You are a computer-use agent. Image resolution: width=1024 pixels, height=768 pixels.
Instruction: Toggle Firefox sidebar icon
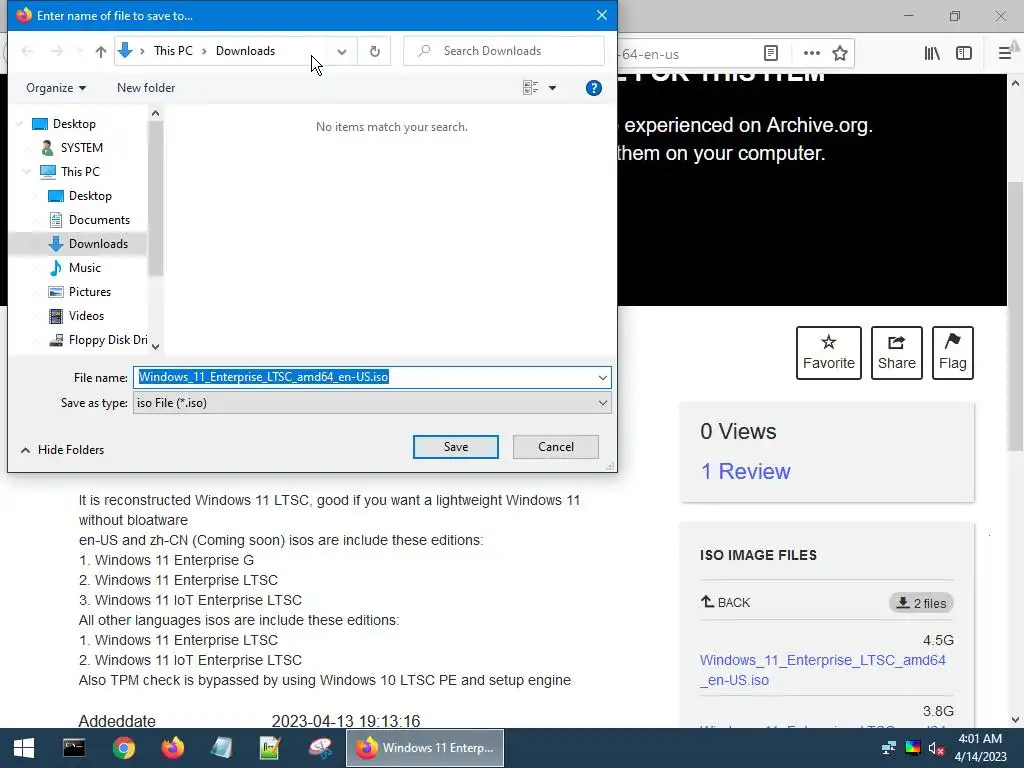[963, 53]
